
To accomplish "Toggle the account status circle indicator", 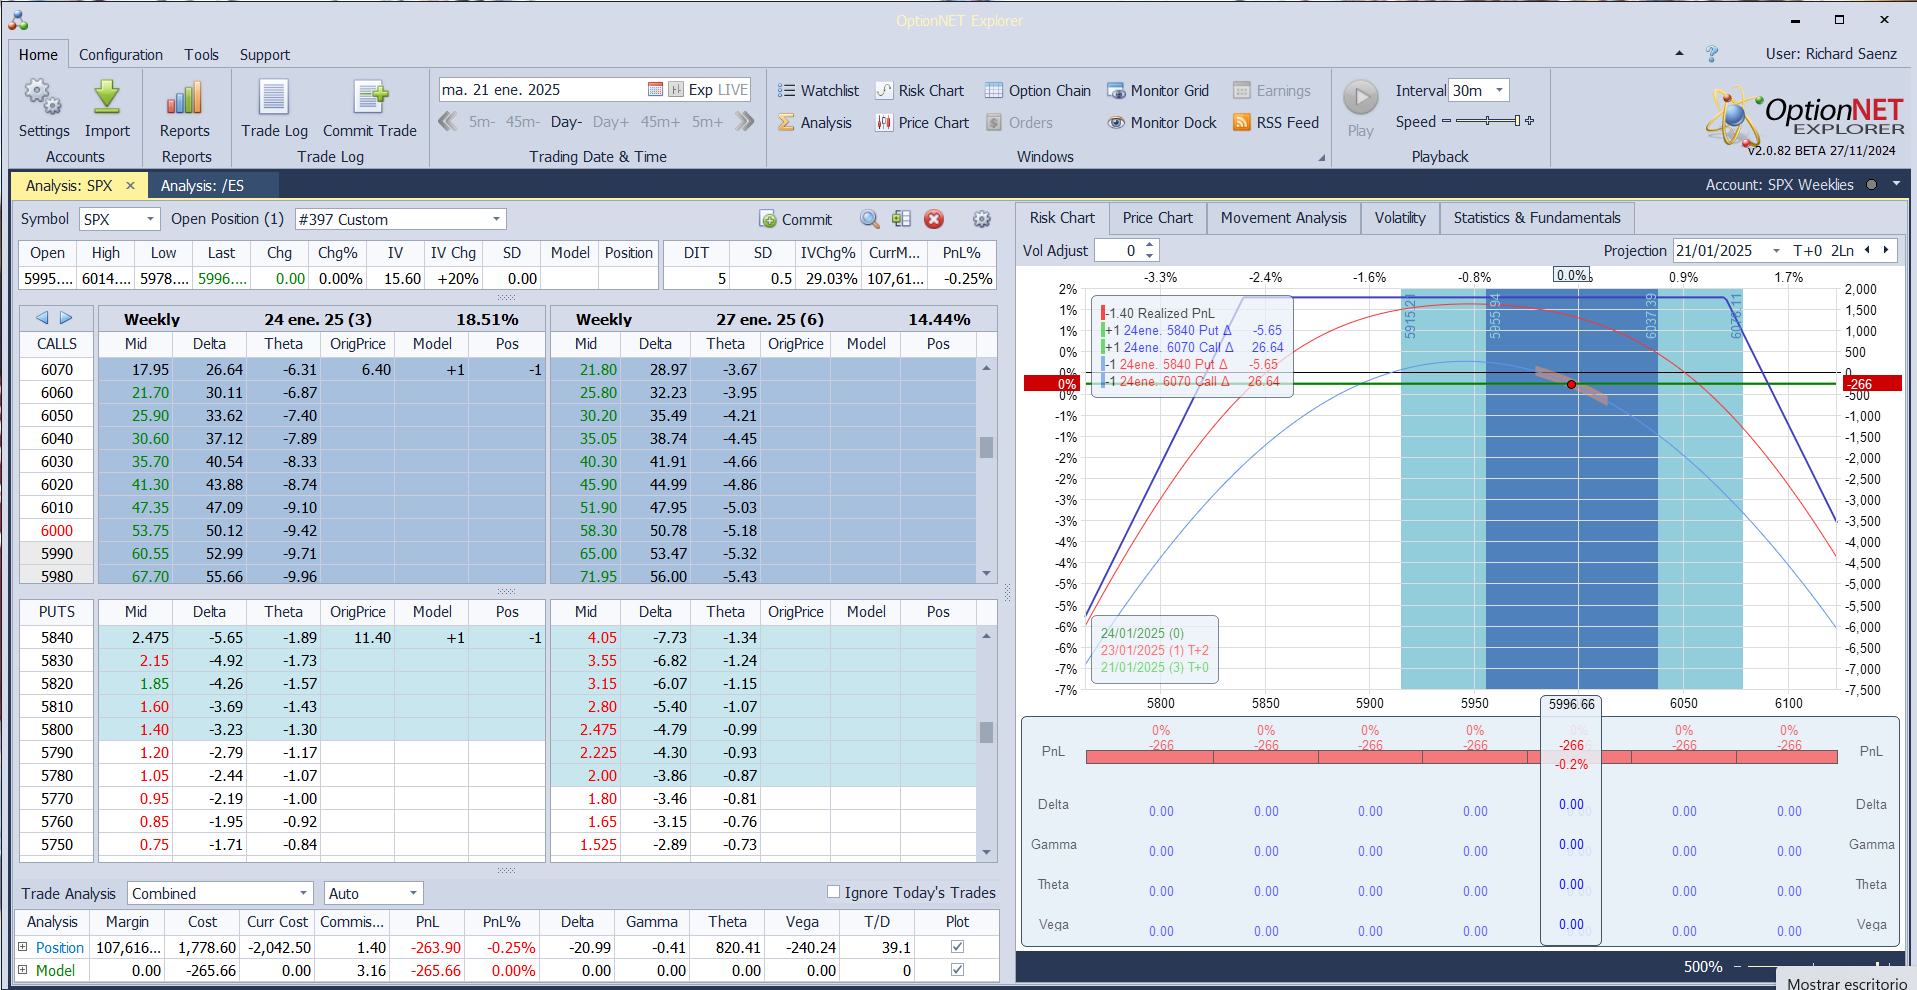I will 1871,185.
